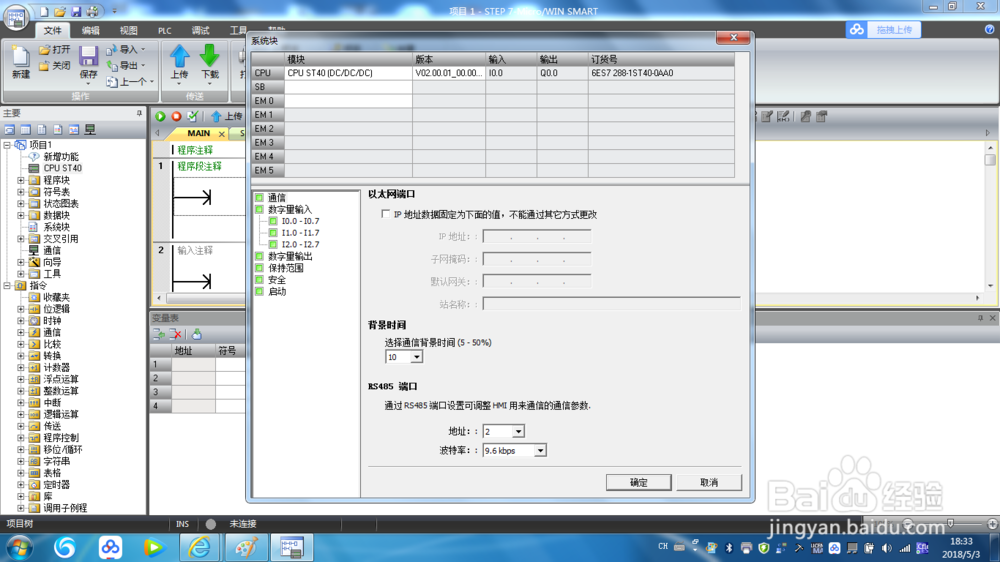Image resolution: width=1000 pixels, height=562 pixels.
Task: Toggle the 数字量输入 green checkbox
Action: pyautogui.click(x=259, y=209)
